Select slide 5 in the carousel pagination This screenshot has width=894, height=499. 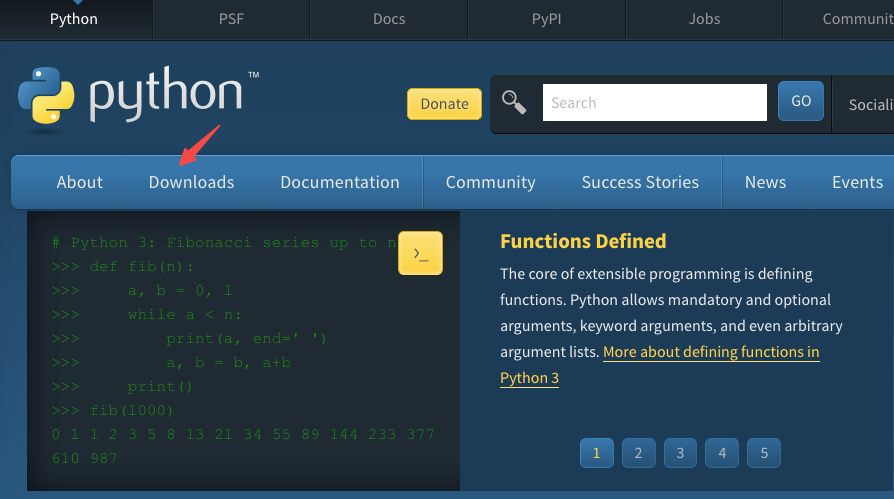(x=764, y=453)
